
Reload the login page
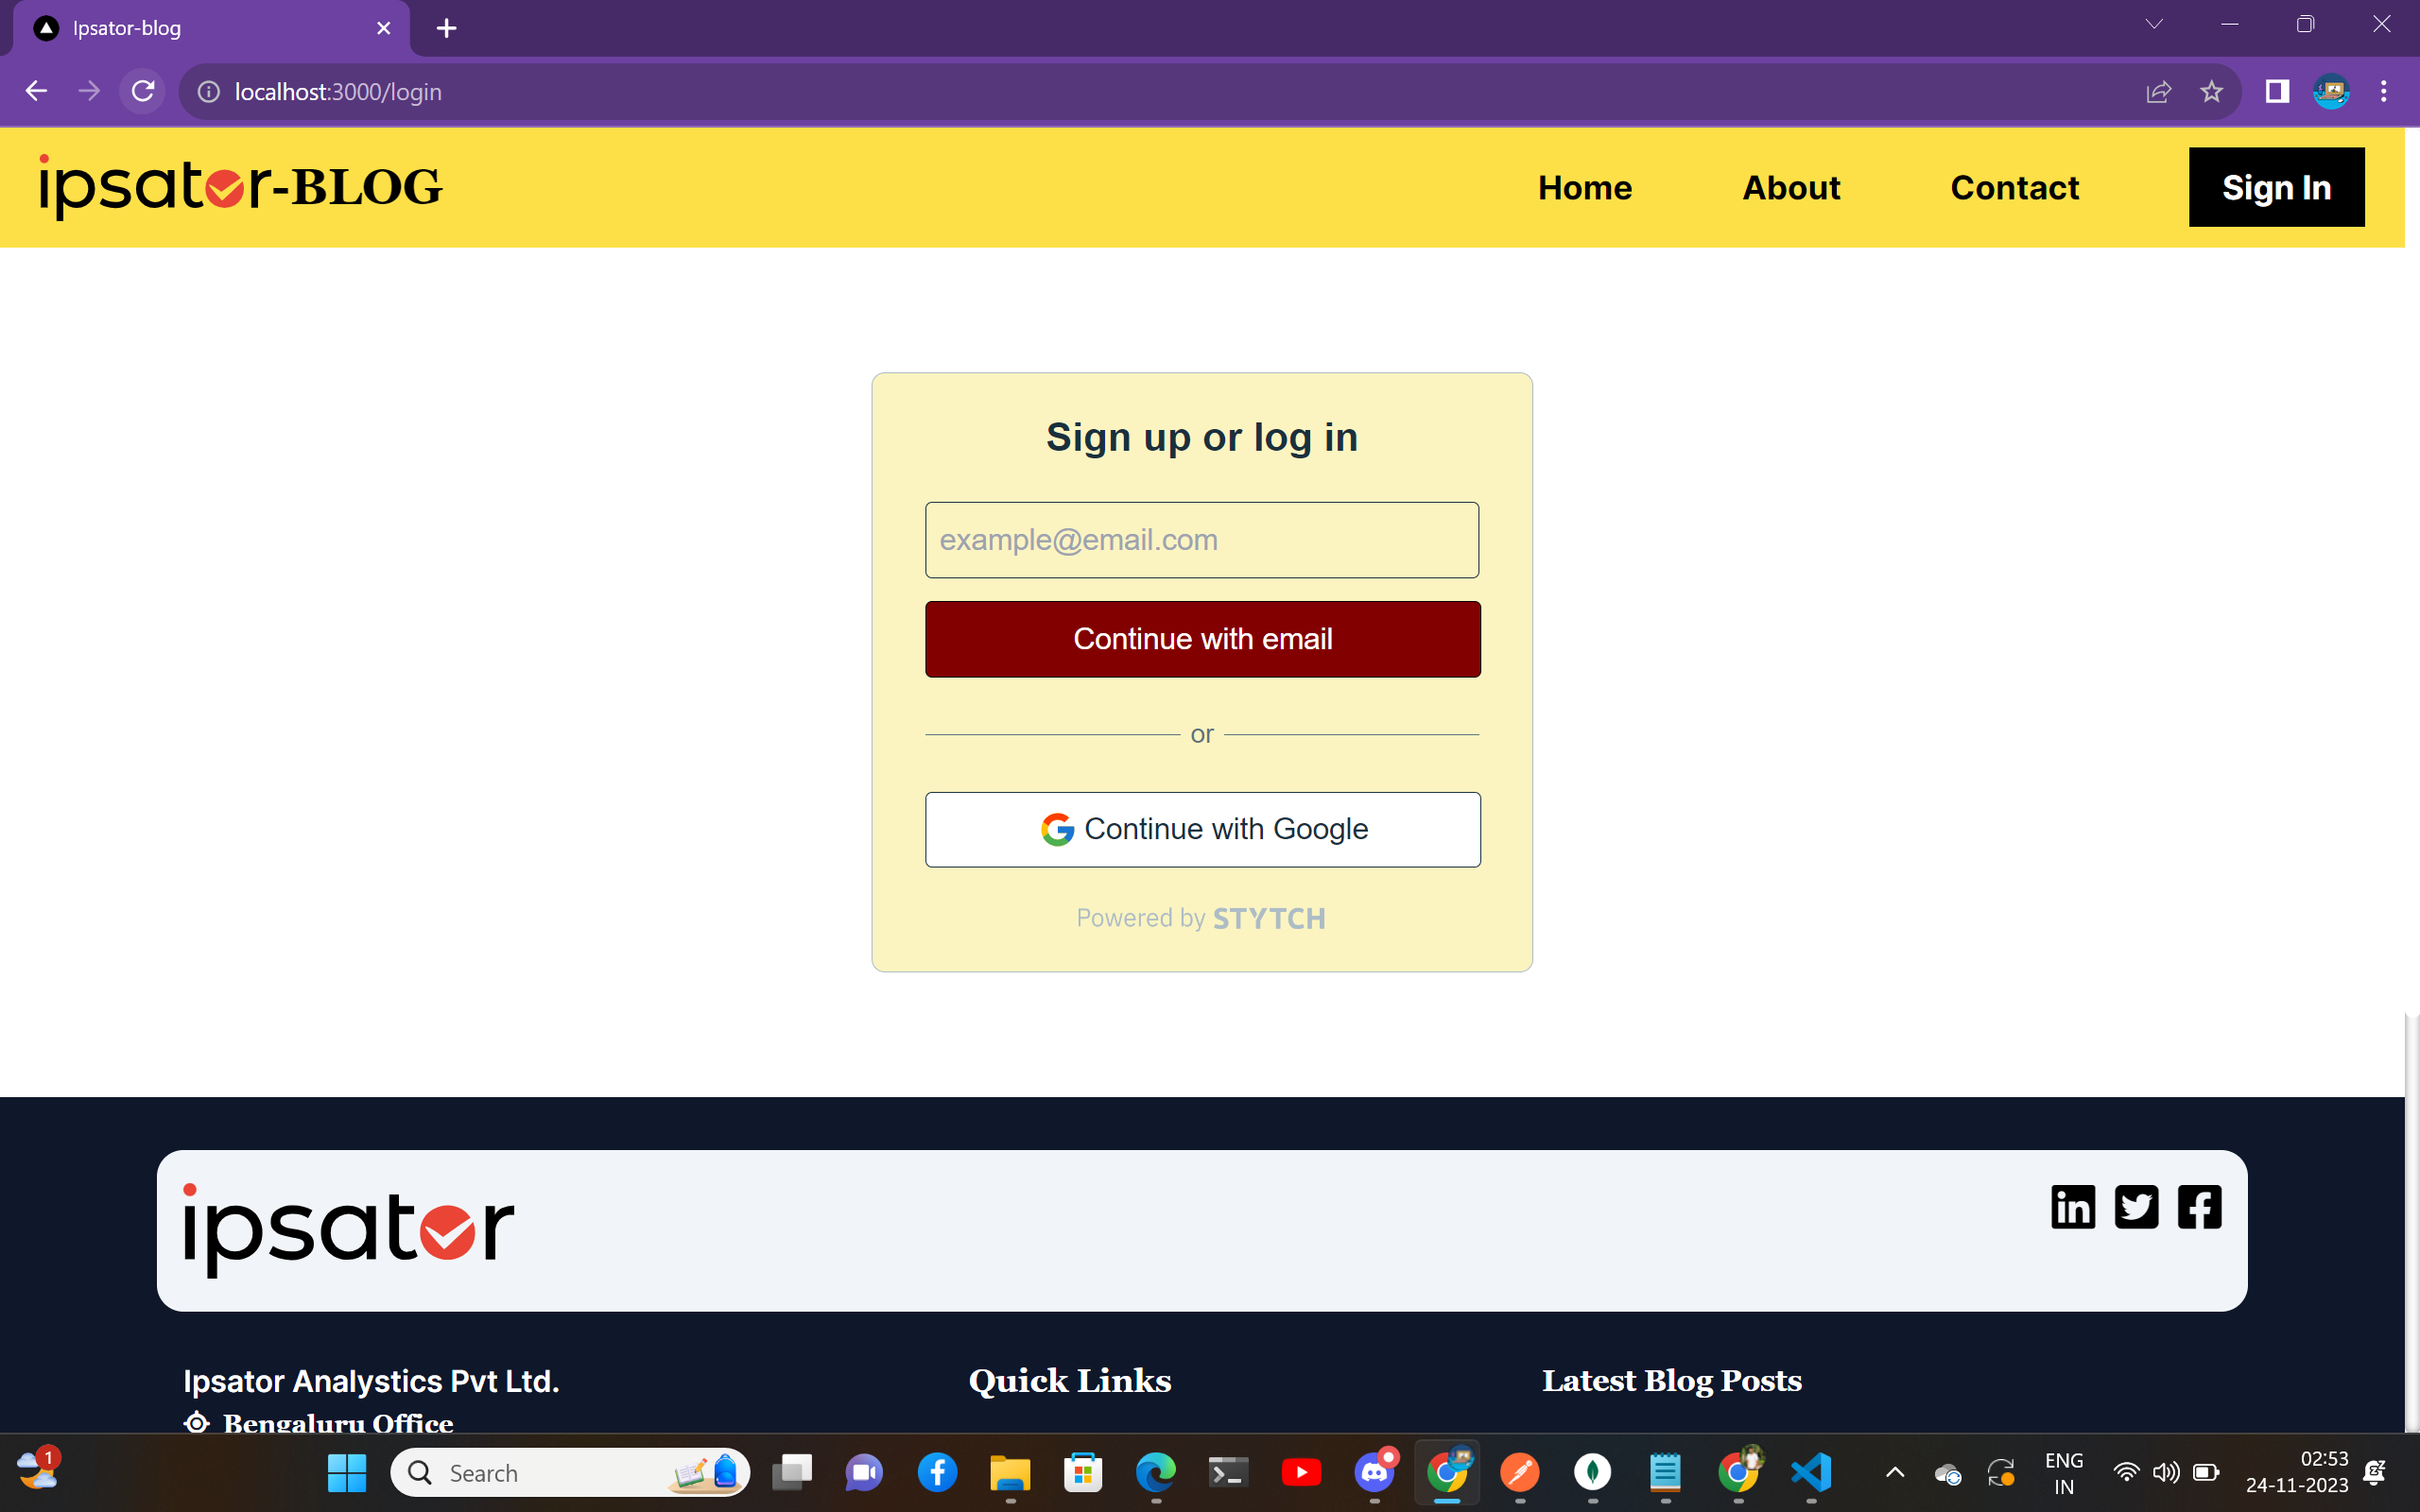point(143,91)
